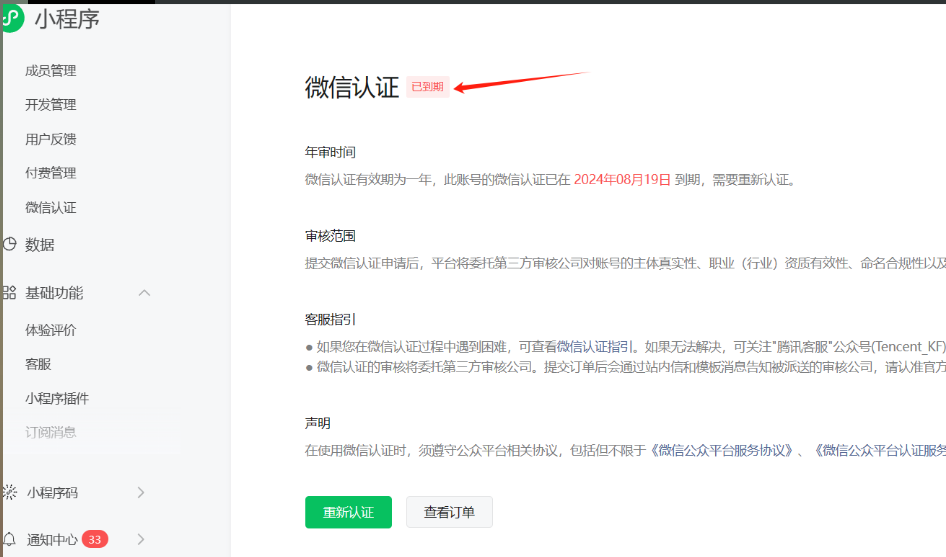Open 《微信公众平台服务协议》 link

coord(721,450)
